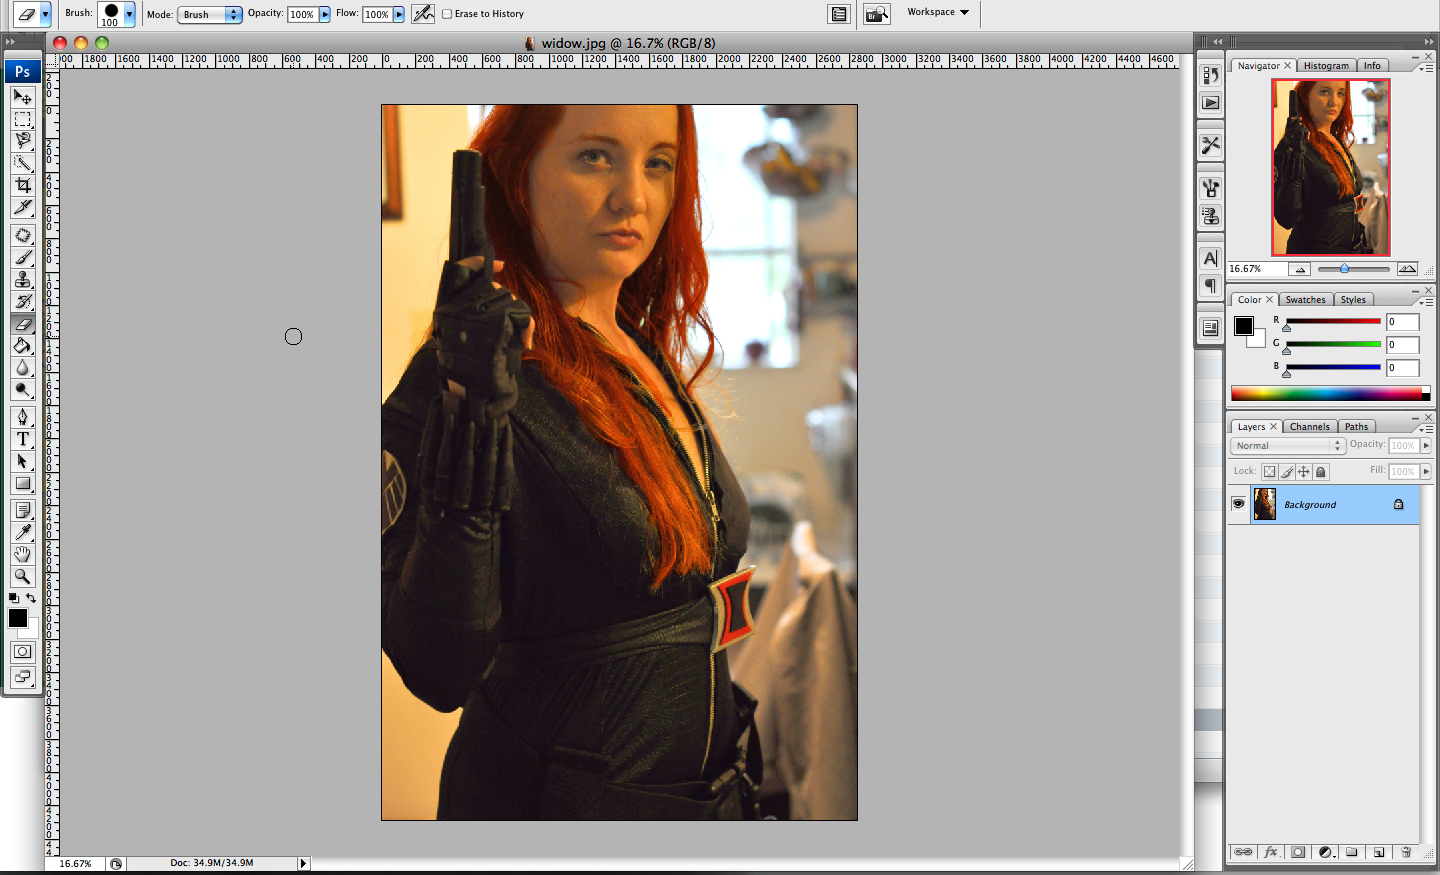The image size is (1440, 875).
Task: Select the Eyedropper tool
Action: (x=22, y=532)
